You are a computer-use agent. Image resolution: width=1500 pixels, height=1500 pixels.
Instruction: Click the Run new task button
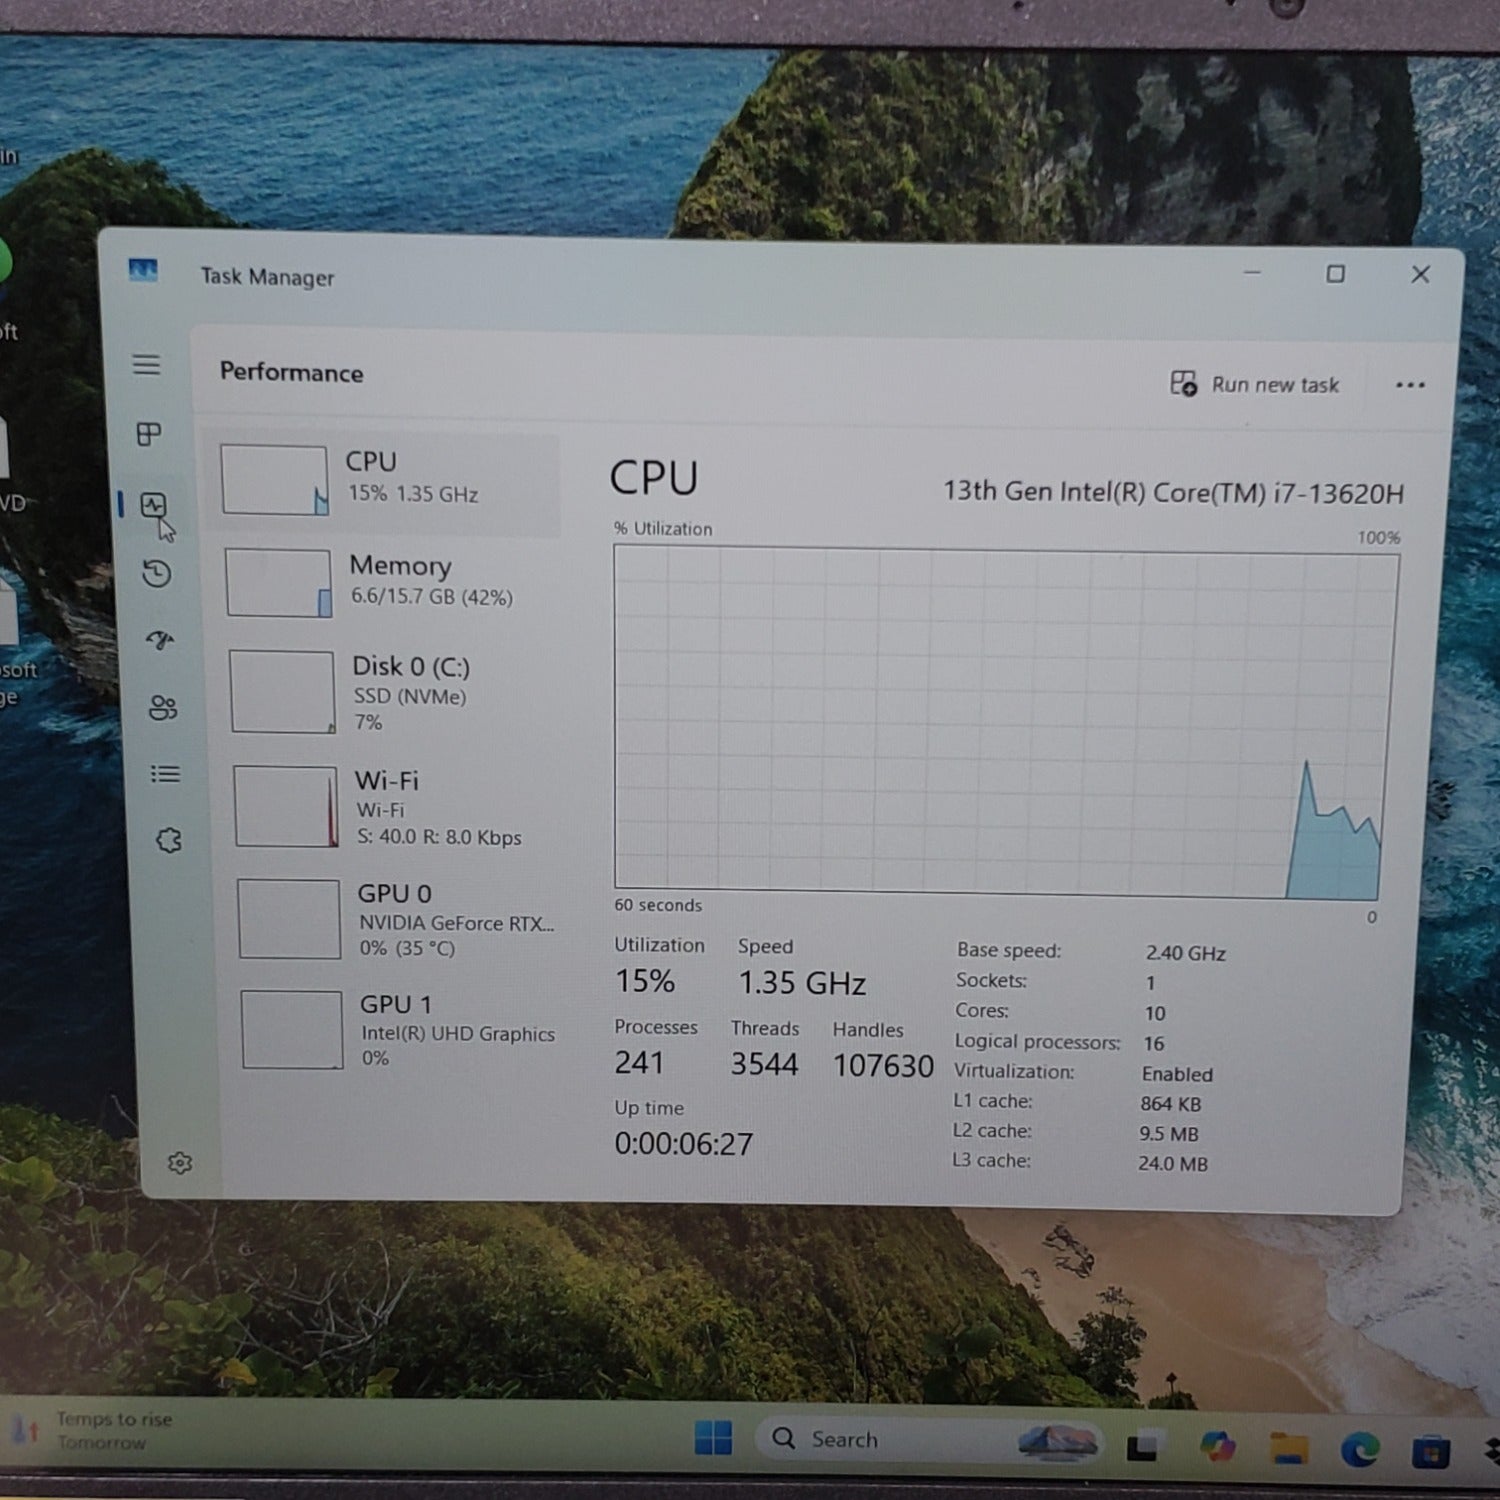(x=1255, y=384)
